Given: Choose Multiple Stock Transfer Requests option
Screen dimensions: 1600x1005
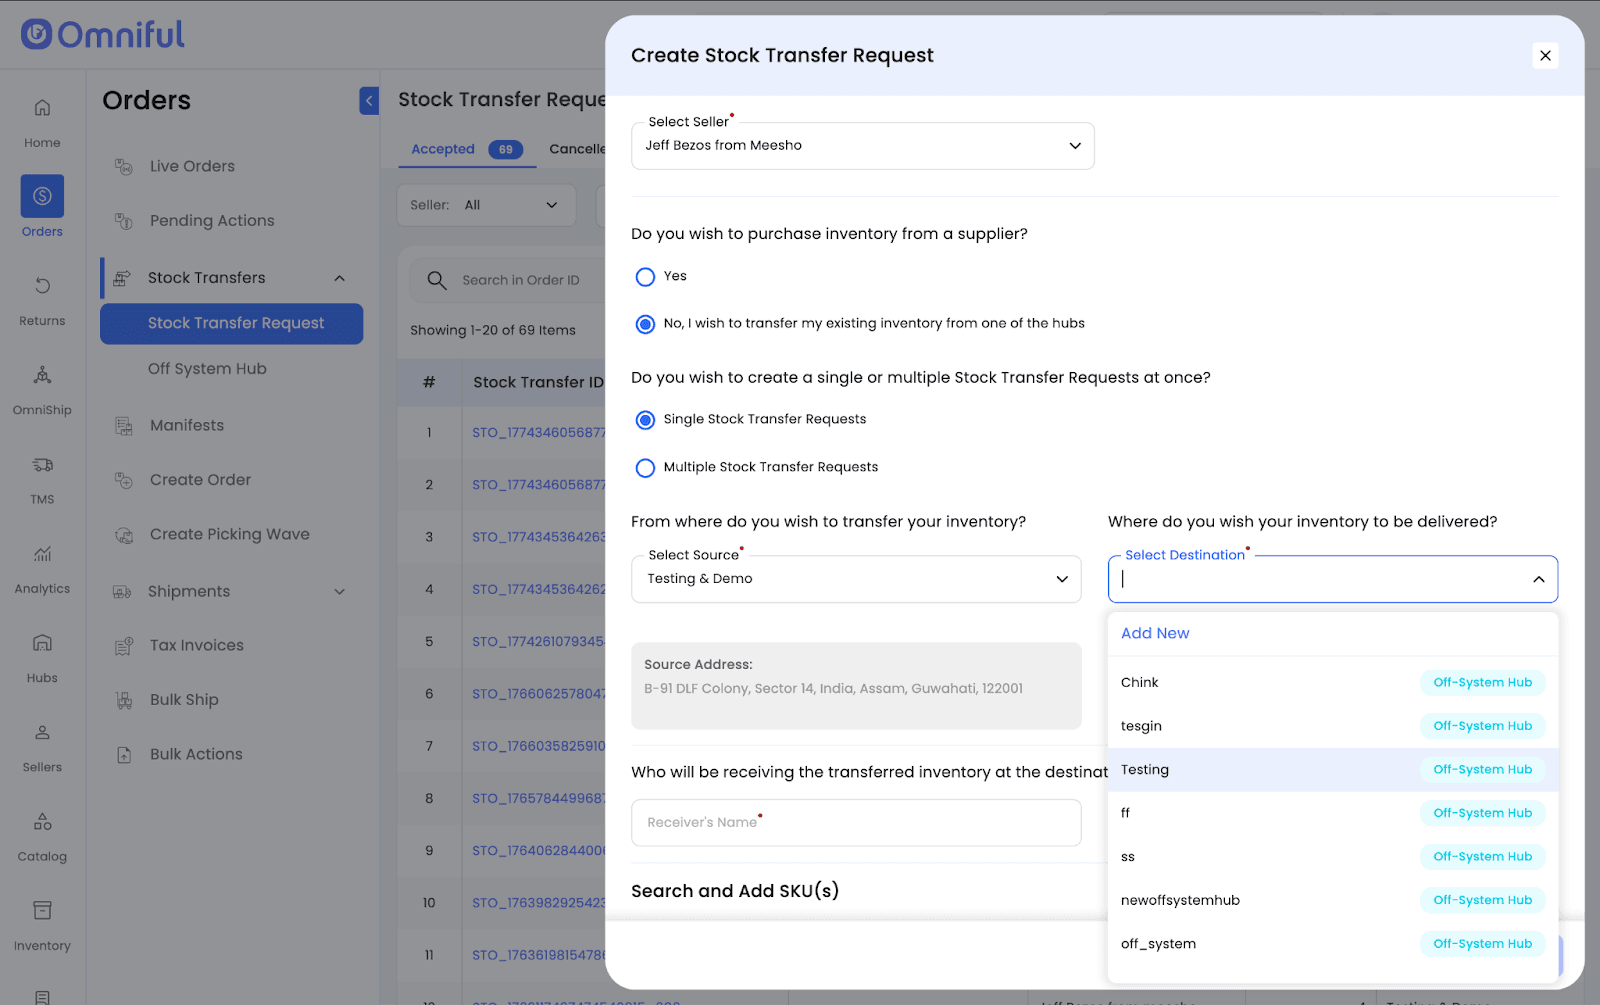Looking at the screenshot, I should point(646,468).
